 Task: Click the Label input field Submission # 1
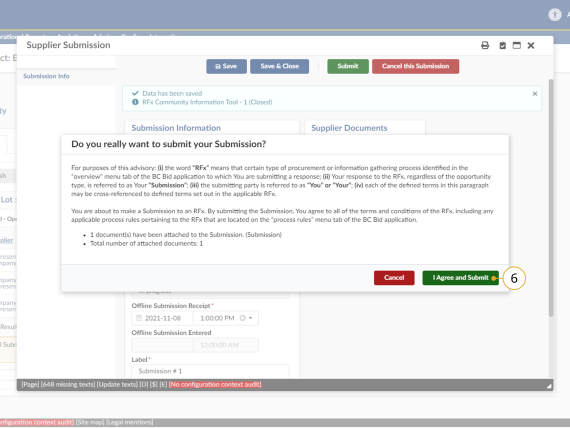[x=210, y=371]
